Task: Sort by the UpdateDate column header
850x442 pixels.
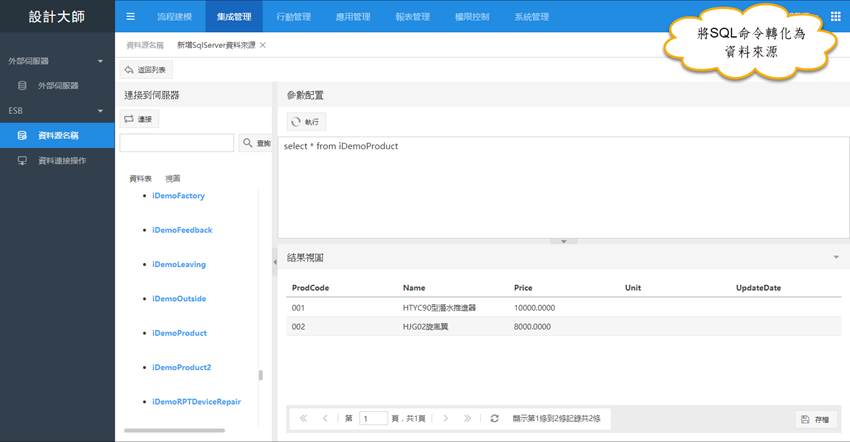Action: tap(758, 288)
